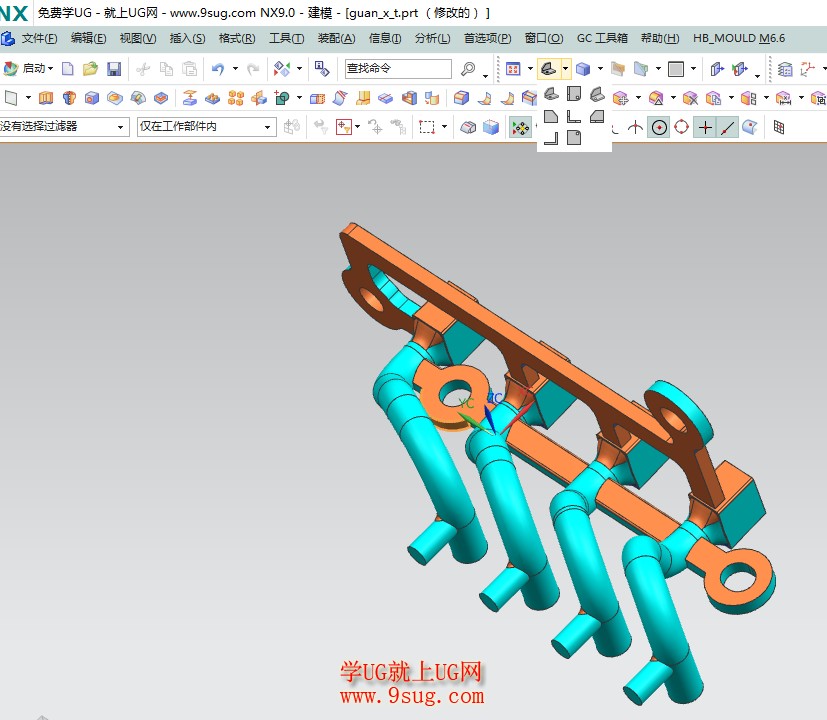The image size is (827, 720).
Task: Click the magnifier icon beside the command search box
Action: (x=468, y=69)
